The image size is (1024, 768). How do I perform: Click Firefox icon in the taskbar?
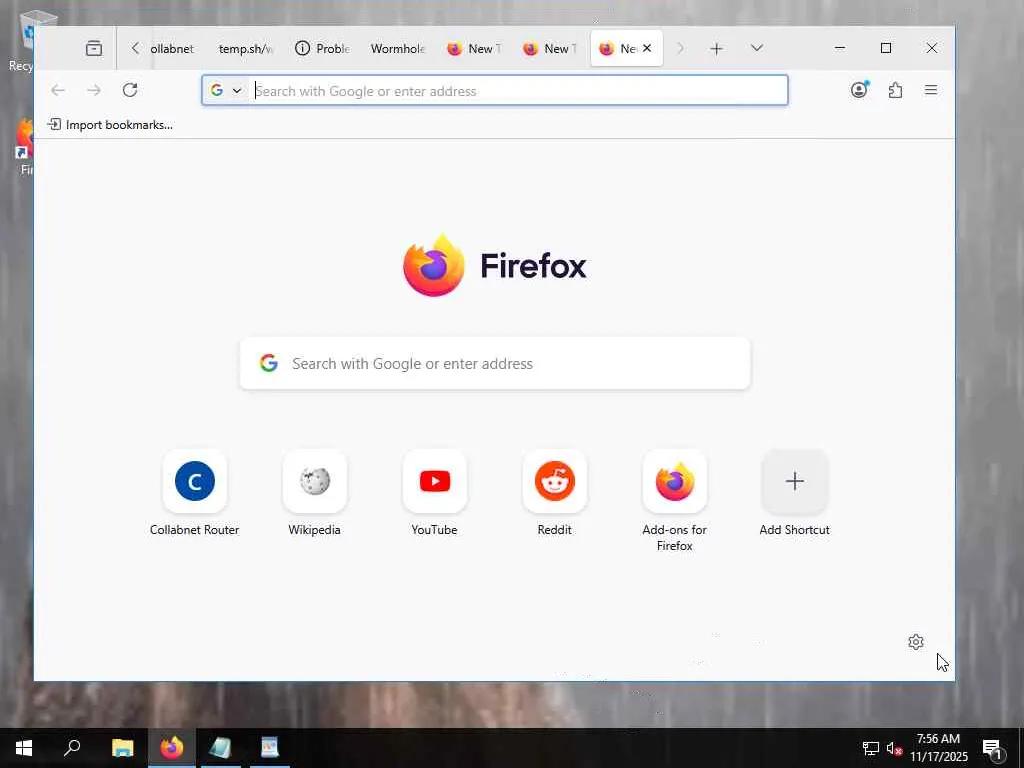172,748
